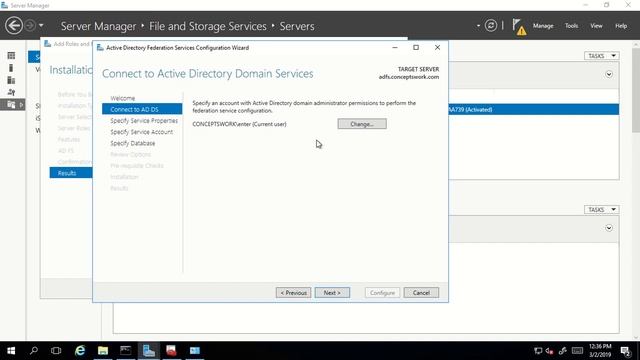Open the Windows Start menu
The width and height of the screenshot is (640, 360).
pyautogui.click(x=11, y=351)
